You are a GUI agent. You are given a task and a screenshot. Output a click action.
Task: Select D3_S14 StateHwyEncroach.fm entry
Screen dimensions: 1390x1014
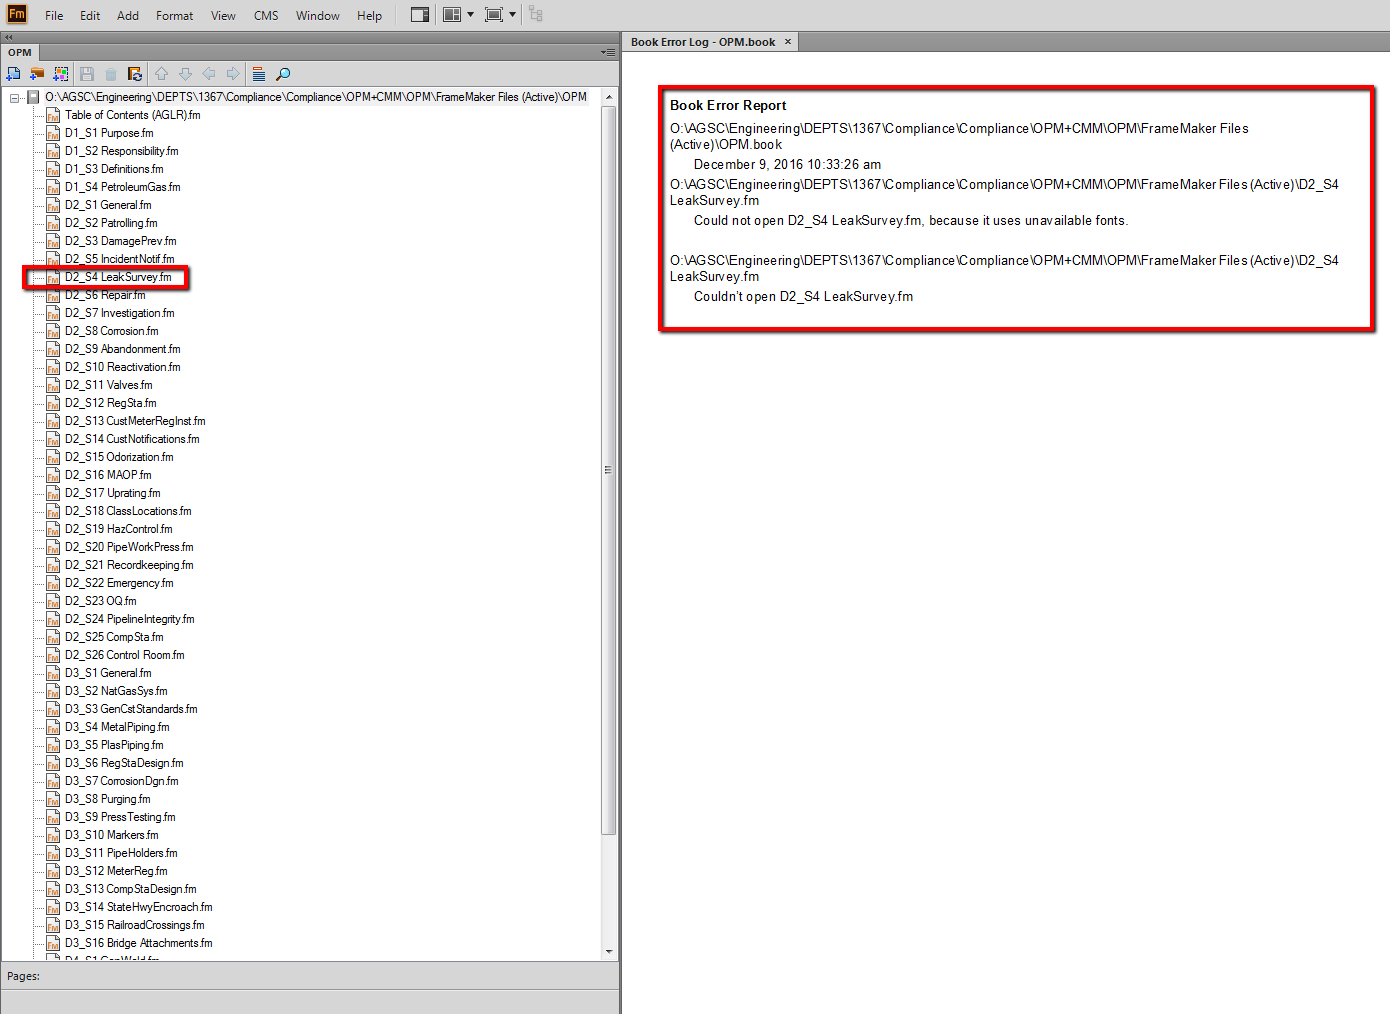click(139, 907)
